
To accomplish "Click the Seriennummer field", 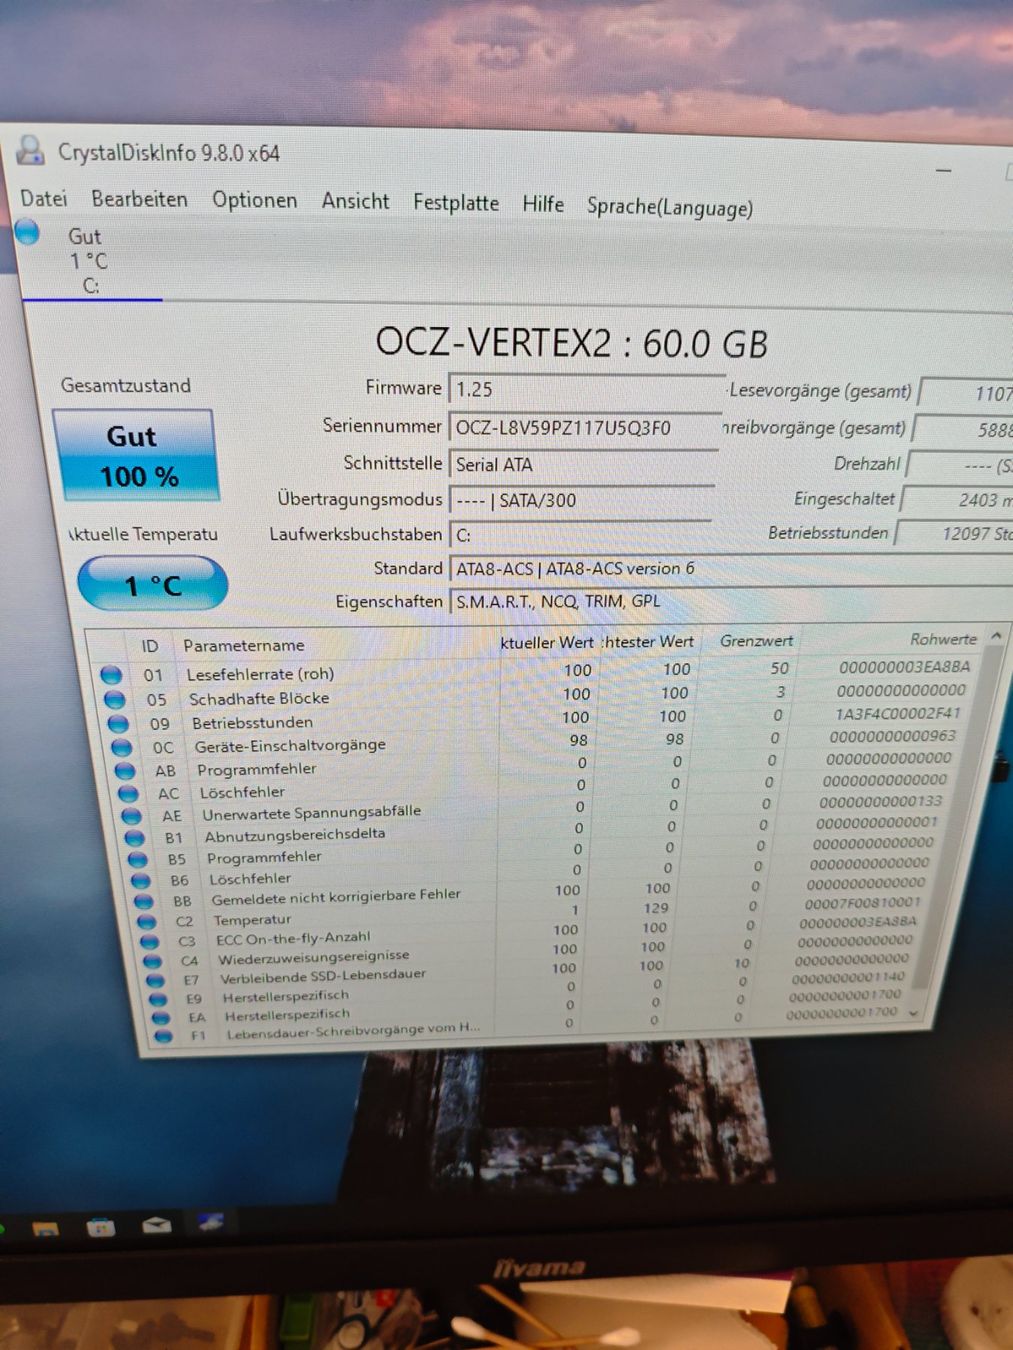I will 584,427.
